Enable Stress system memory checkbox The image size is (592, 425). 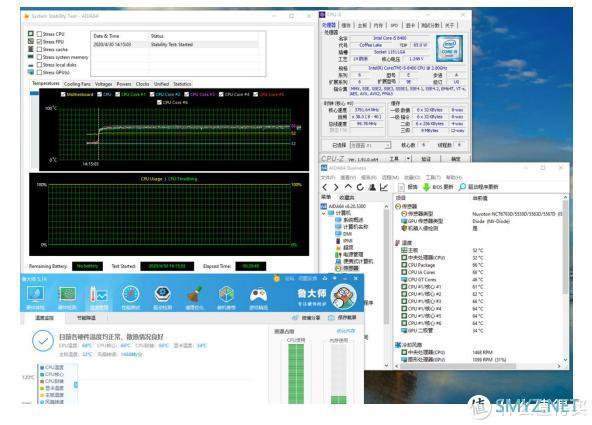pyautogui.click(x=39, y=57)
